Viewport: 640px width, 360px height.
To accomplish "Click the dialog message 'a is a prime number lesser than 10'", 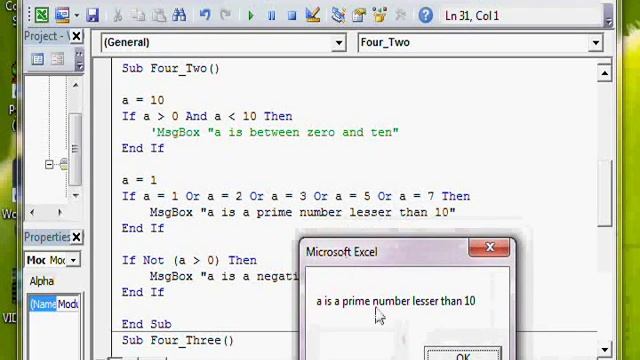I will tap(396, 301).
